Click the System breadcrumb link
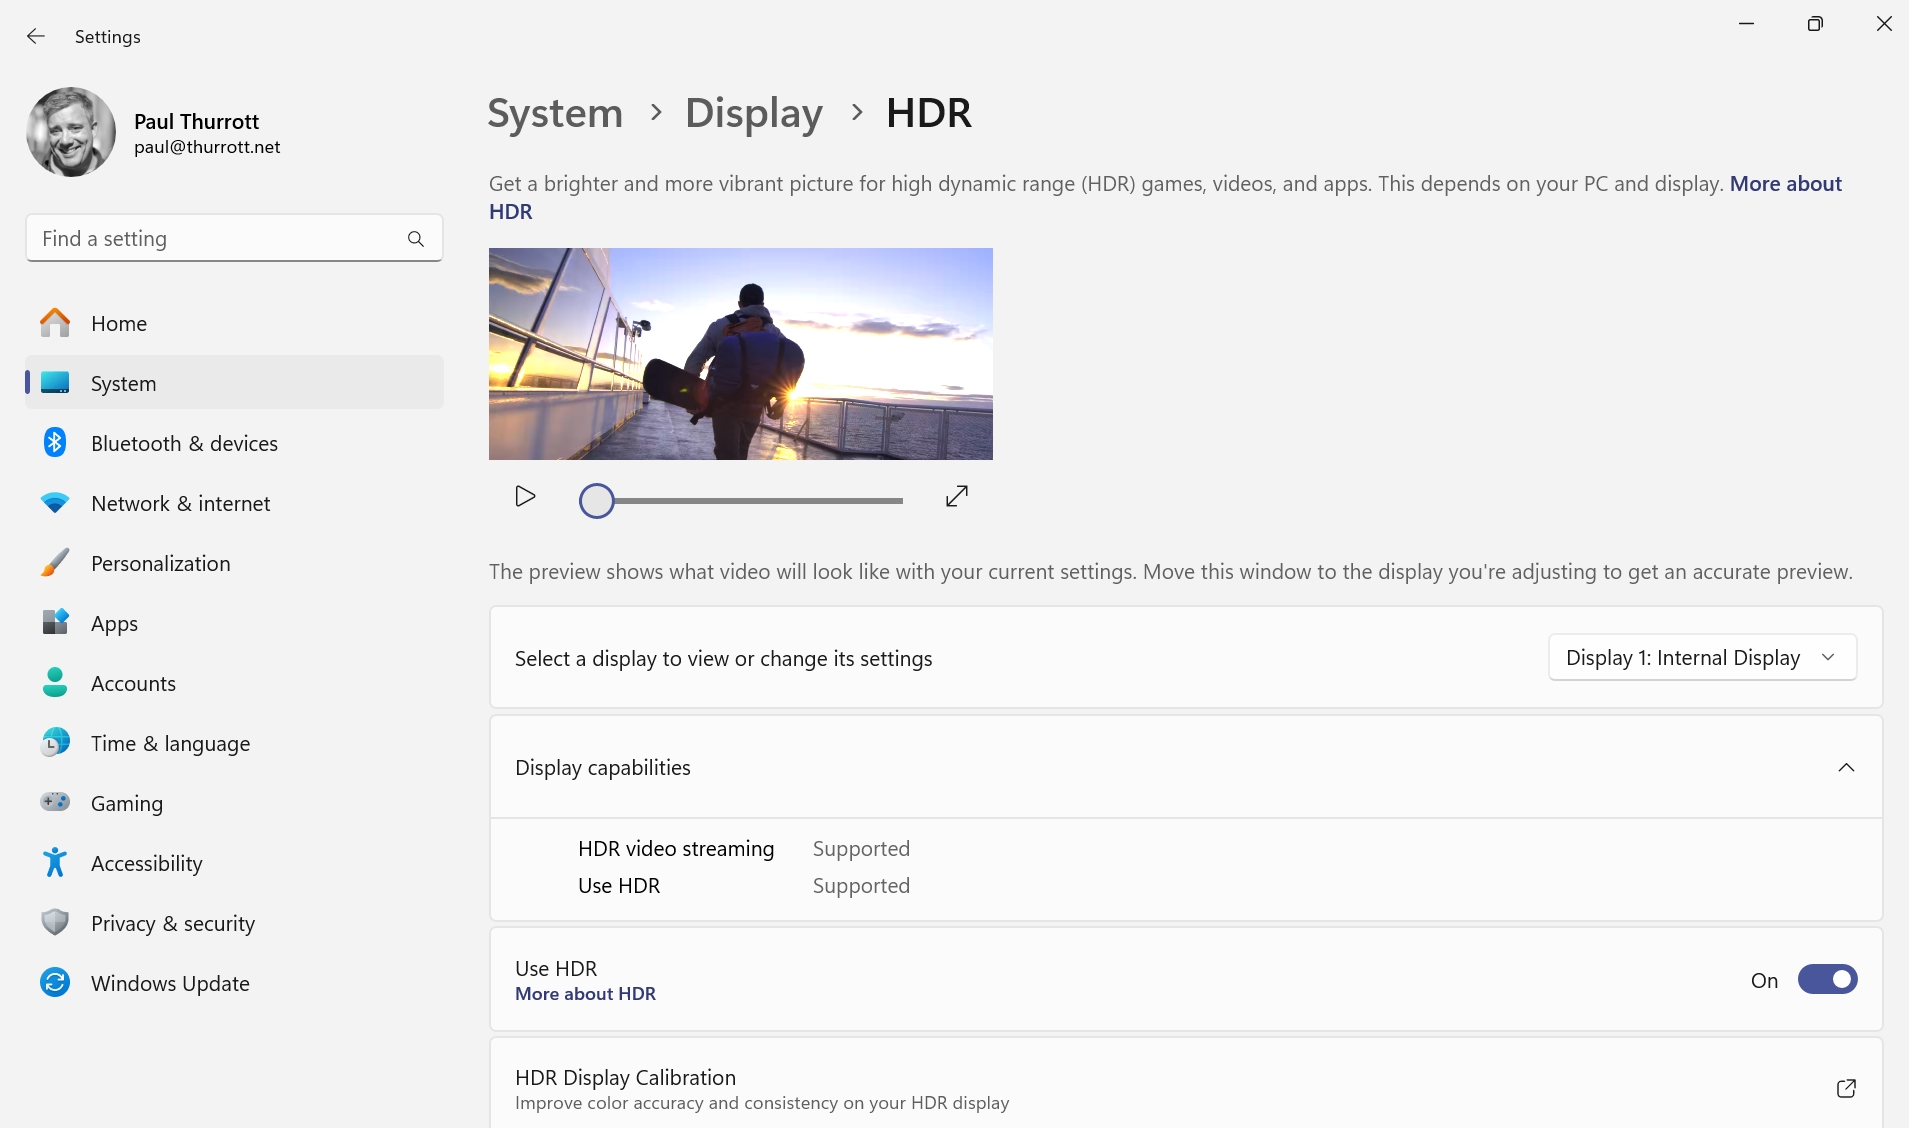 [x=555, y=113]
